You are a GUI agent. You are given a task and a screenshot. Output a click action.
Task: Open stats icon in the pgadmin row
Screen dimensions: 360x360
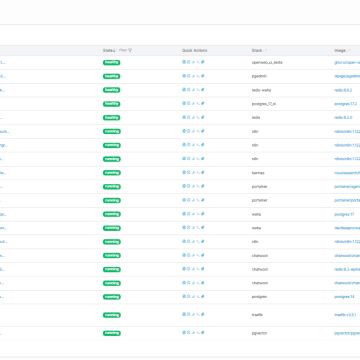click(193, 76)
